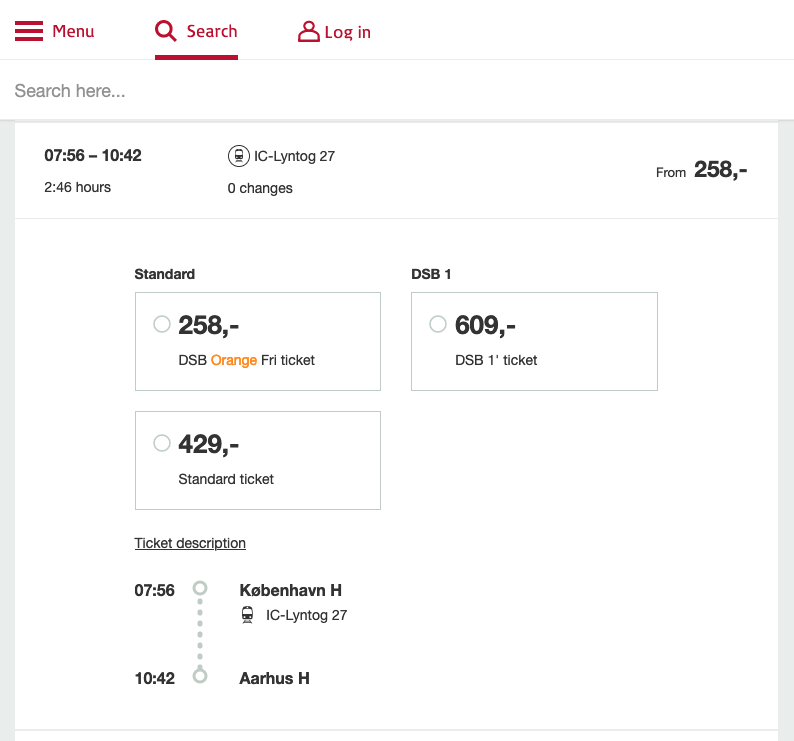
Task: Click the København H station name
Action: click(290, 590)
